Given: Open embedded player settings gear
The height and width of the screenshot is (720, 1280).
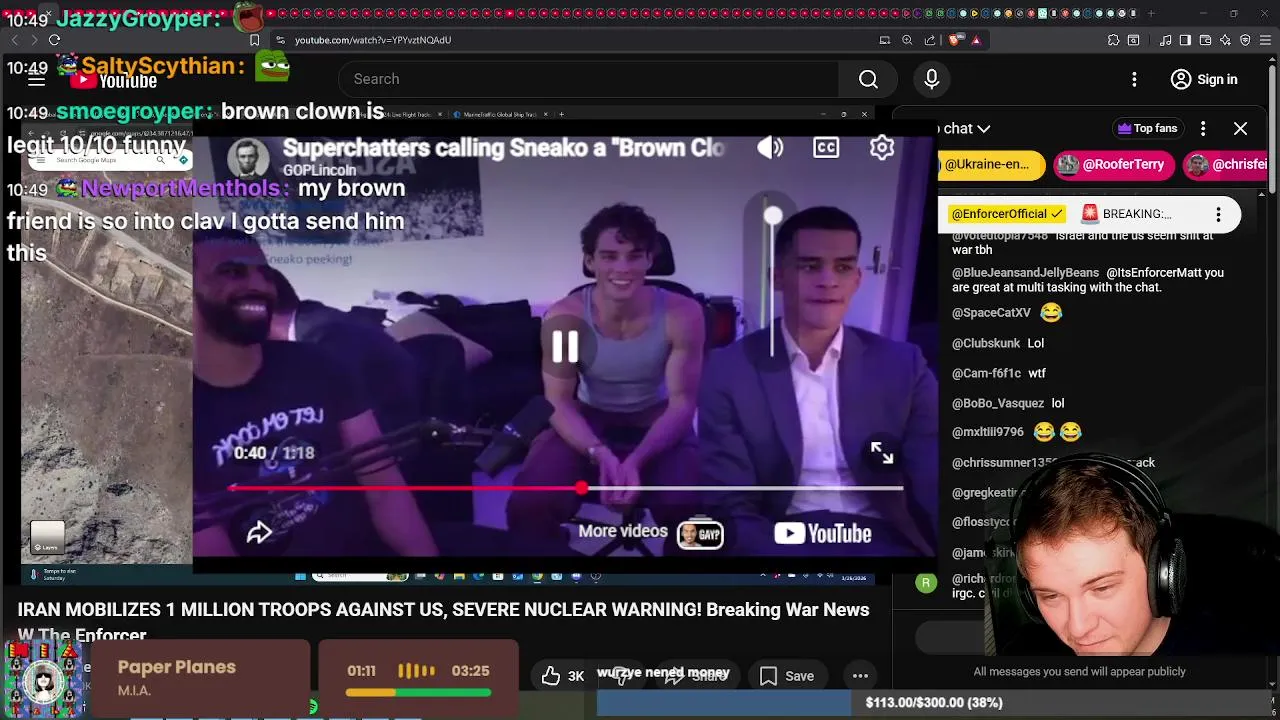Looking at the screenshot, I should (x=882, y=148).
